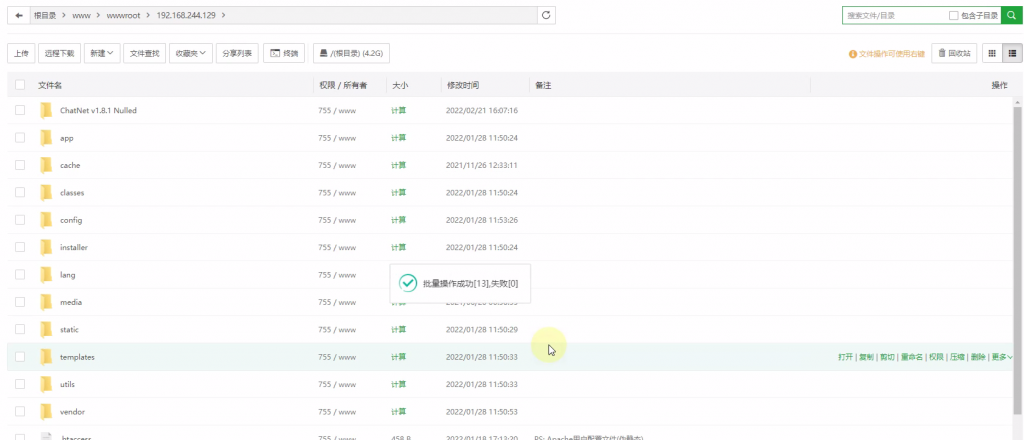
Task: Click wwwroot in the breadcrumb path
Action: pyautogui.click(x=124, y=16)
